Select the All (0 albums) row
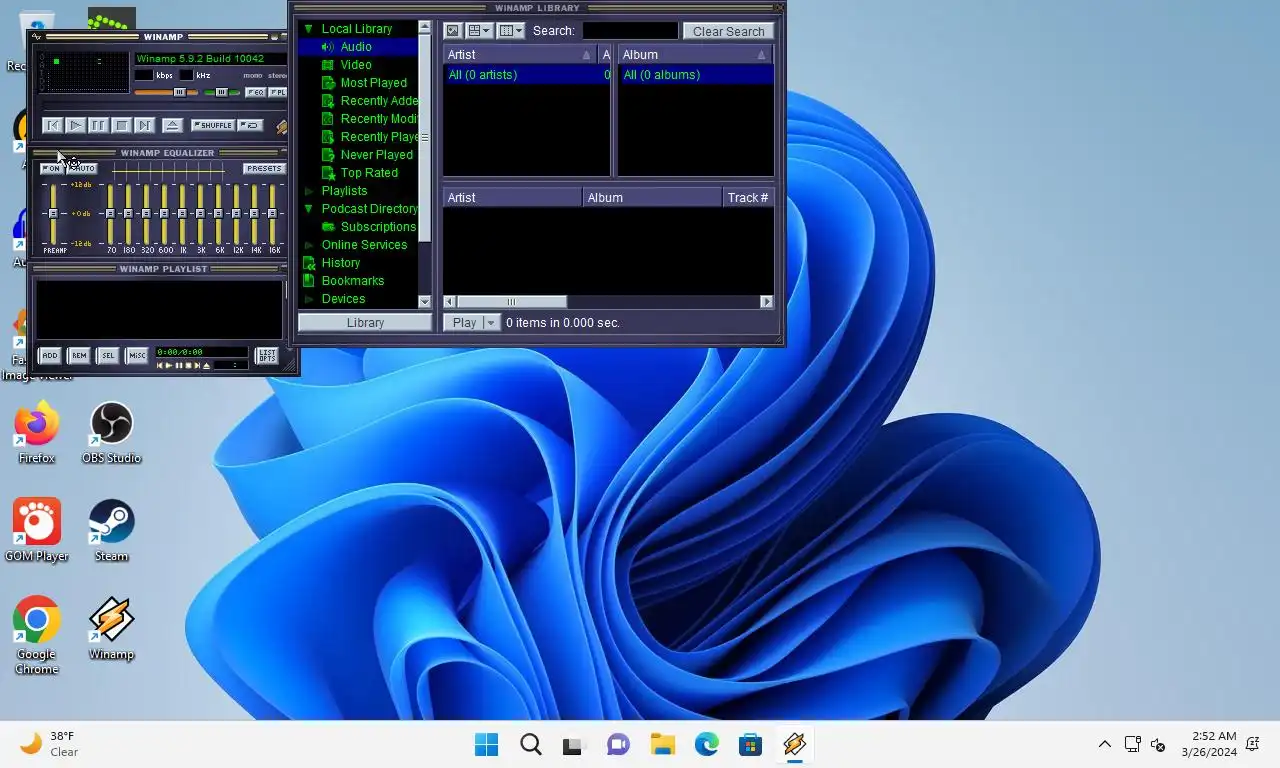Screen dimensions: 1280x768 [x=696, y=75]
